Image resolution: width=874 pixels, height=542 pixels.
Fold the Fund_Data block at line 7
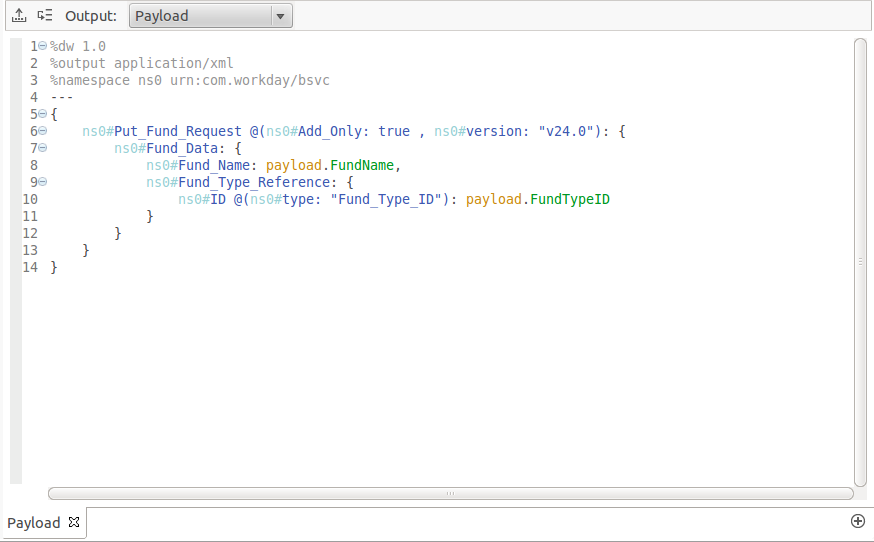point(42,148)
